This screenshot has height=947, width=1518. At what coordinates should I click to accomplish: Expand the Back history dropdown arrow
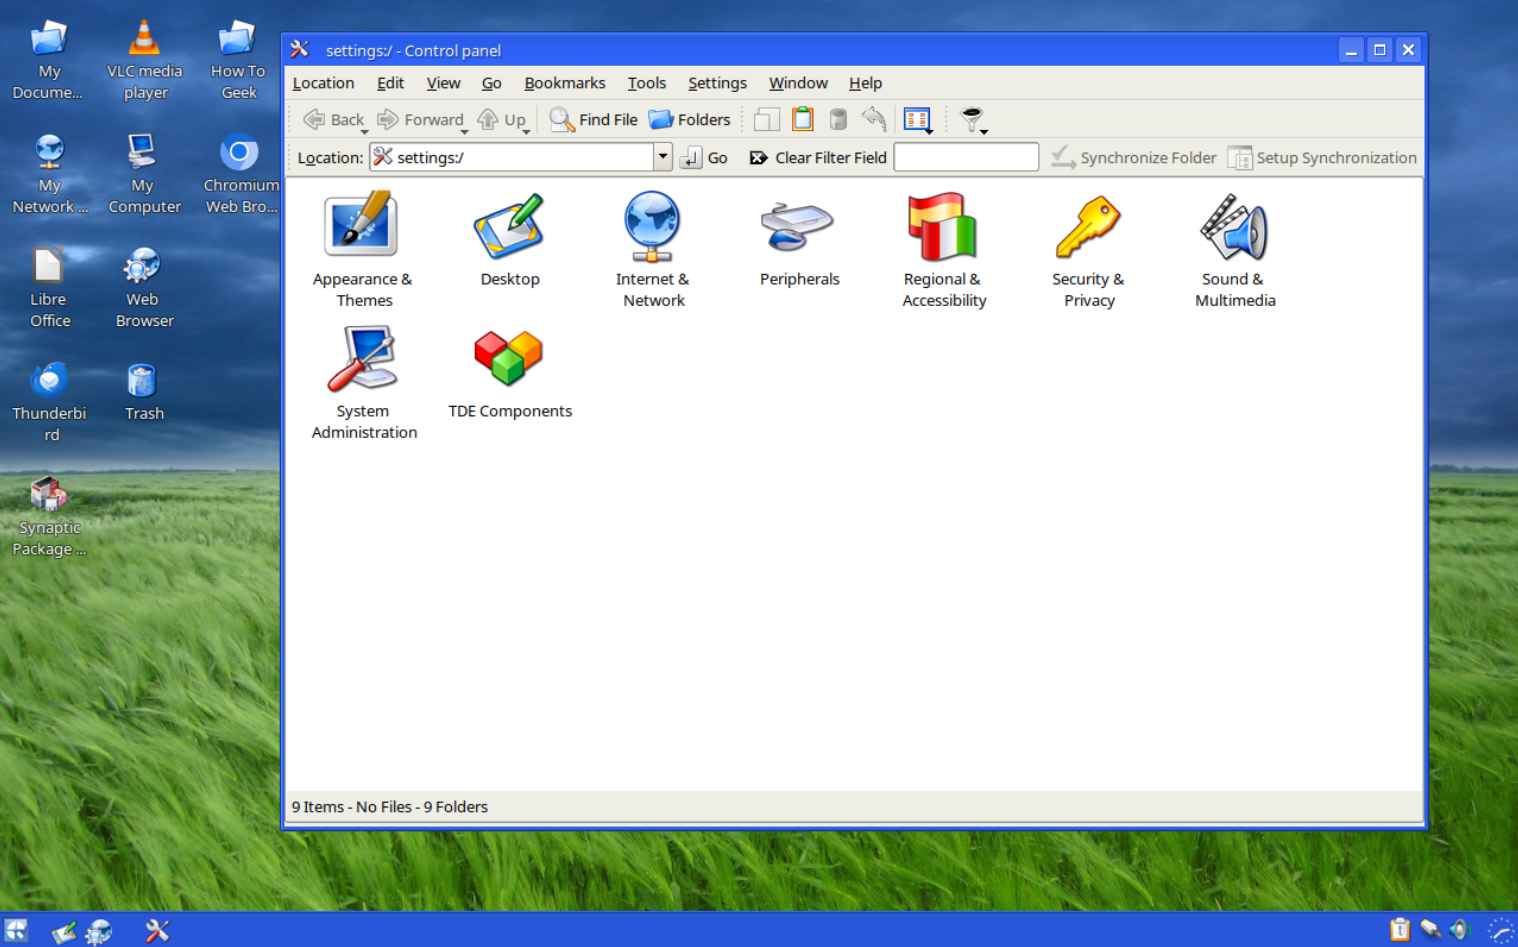click(365, 131)
